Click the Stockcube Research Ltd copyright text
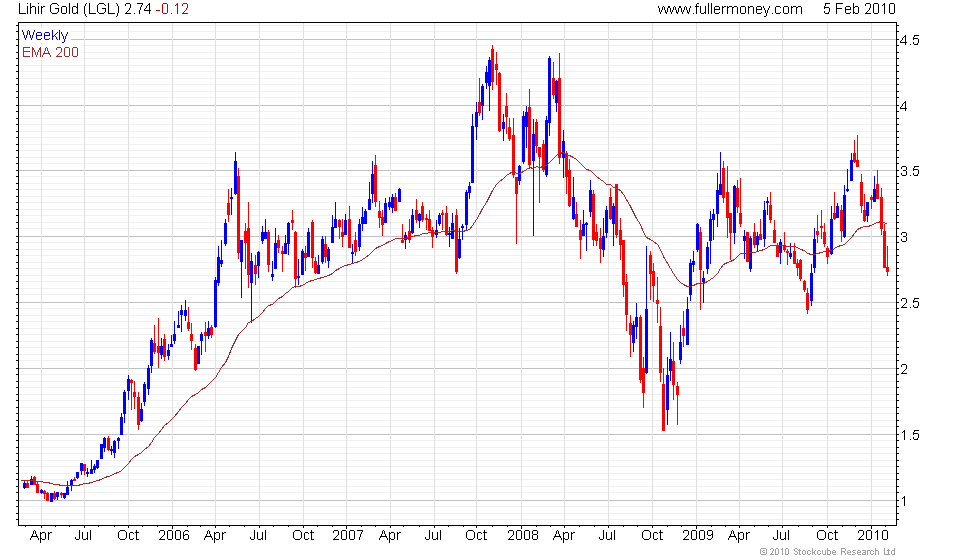Screen dimensions: 980x560 (x=828, y=552)
